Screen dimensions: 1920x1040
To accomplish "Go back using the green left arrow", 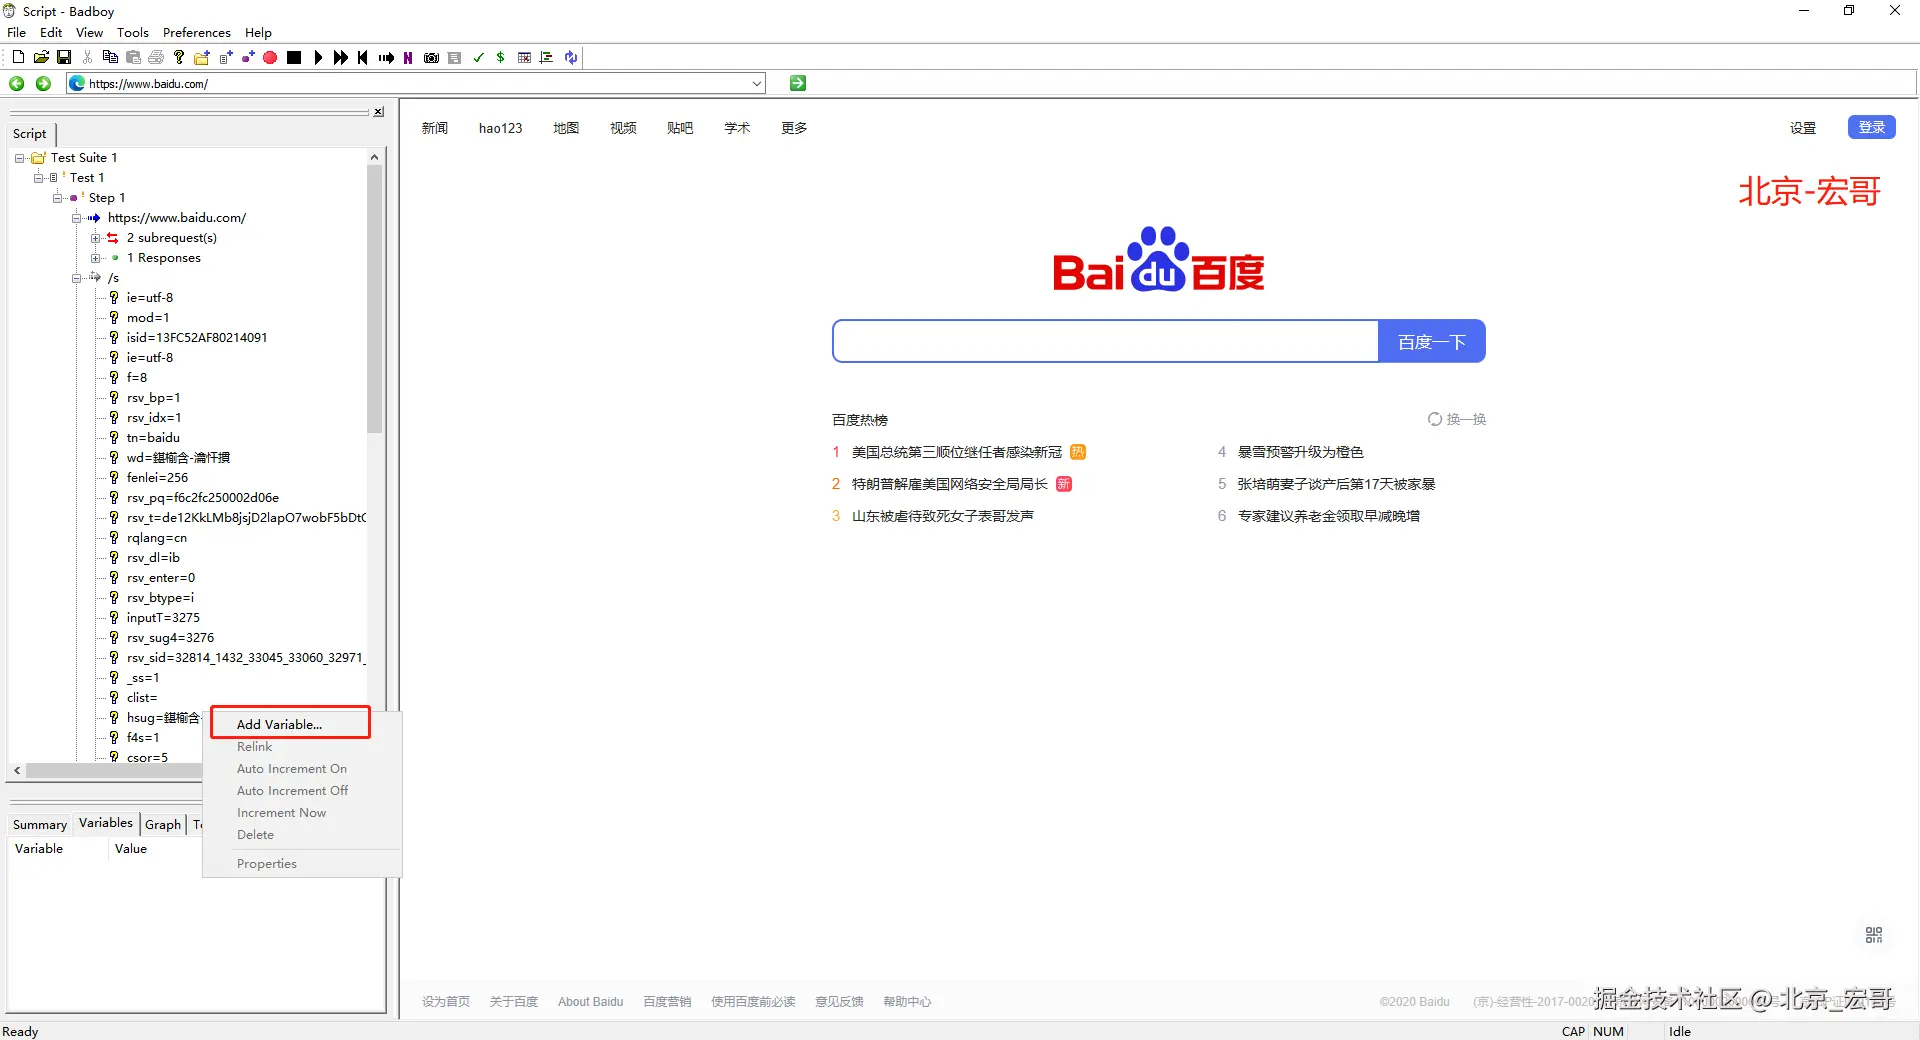I will [17, 84].
